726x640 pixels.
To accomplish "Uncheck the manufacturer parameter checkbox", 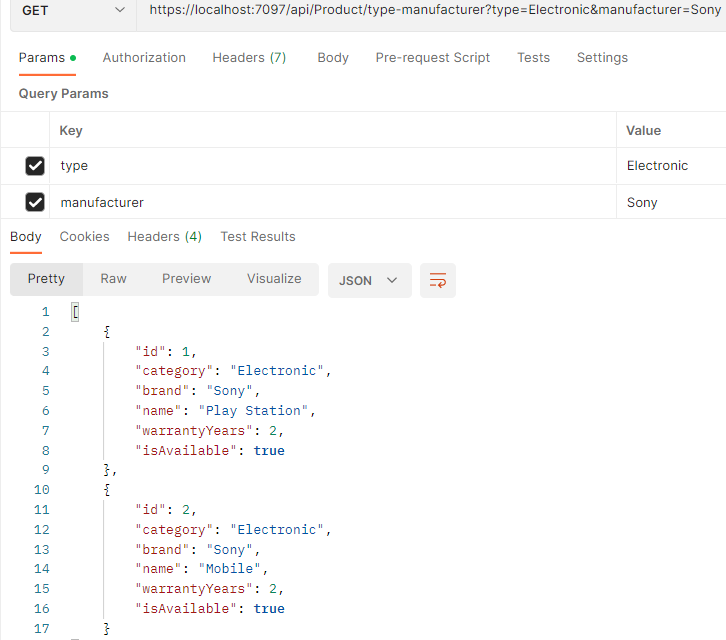I will click(x=35, y=203).
